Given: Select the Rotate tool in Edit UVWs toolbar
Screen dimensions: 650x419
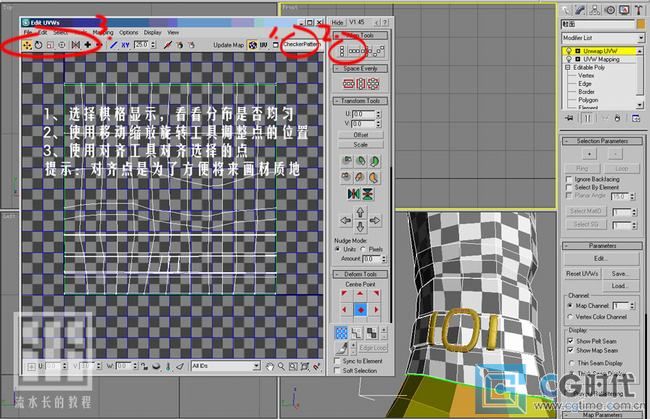Looking at the screenshot, I should click(39, 45).
